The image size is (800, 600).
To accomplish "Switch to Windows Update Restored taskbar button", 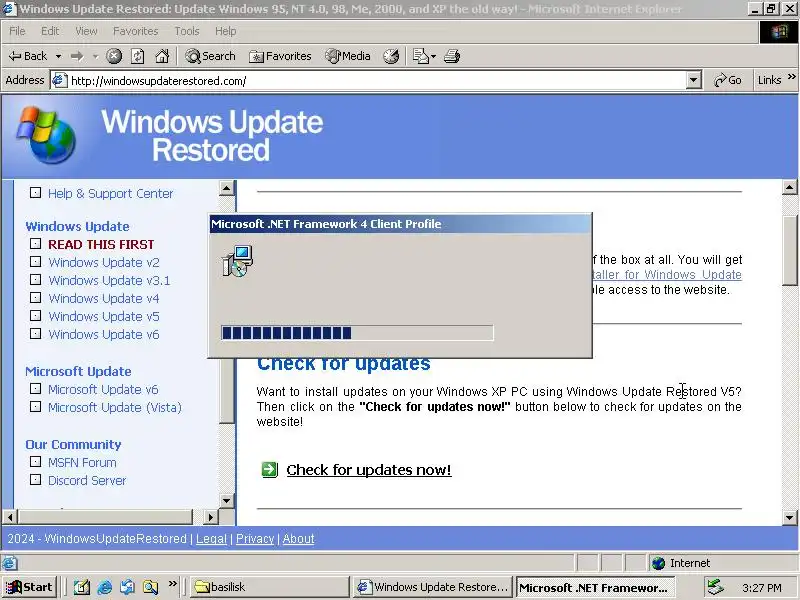I will pos(433,587).
